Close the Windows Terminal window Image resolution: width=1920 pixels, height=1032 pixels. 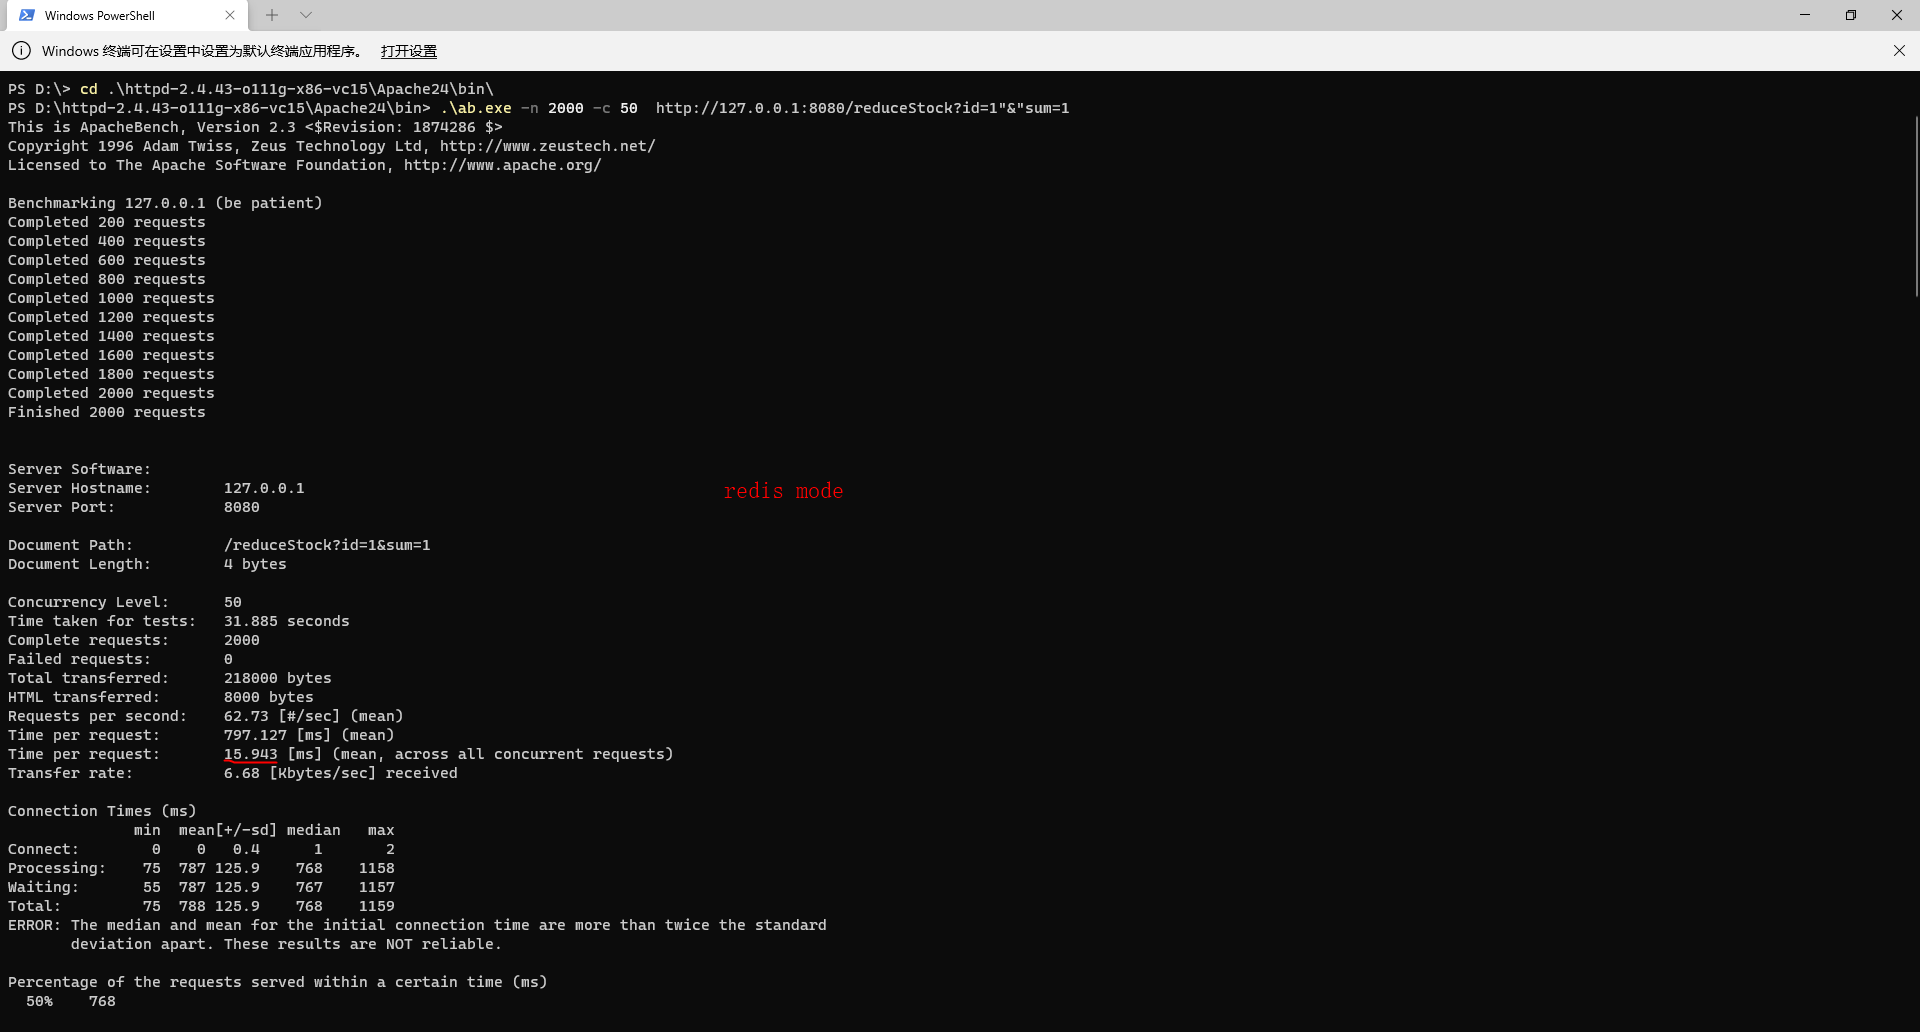pyautogui.click(x=1897, y=15)
